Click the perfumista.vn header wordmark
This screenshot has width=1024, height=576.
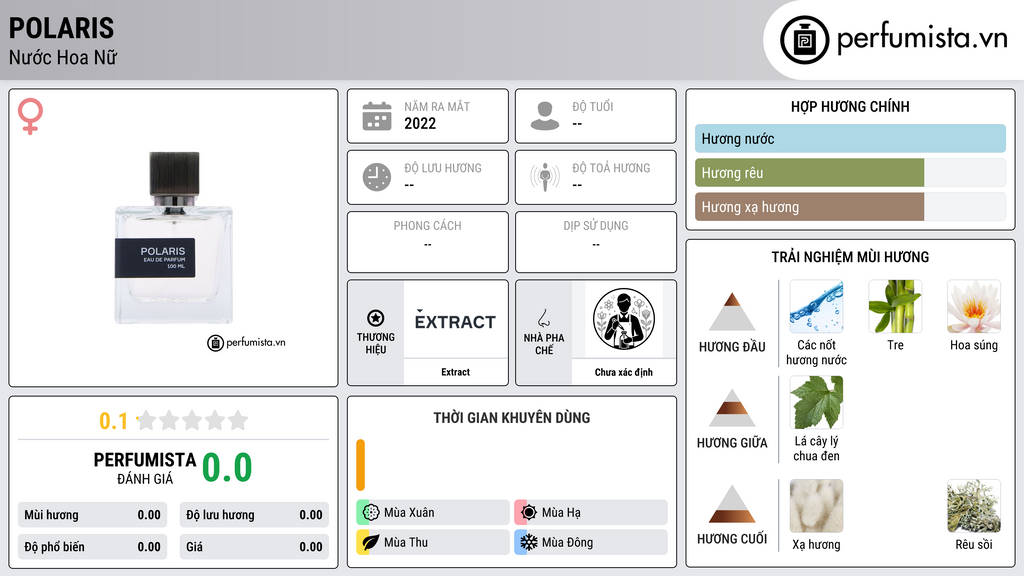point(922,39)
